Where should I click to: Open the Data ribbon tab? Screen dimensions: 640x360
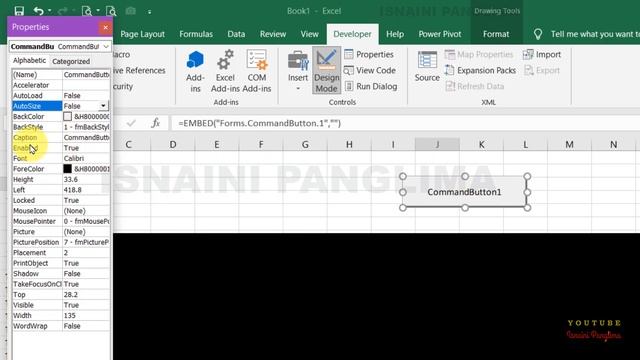pyautogui.click(x=236, y=34)
